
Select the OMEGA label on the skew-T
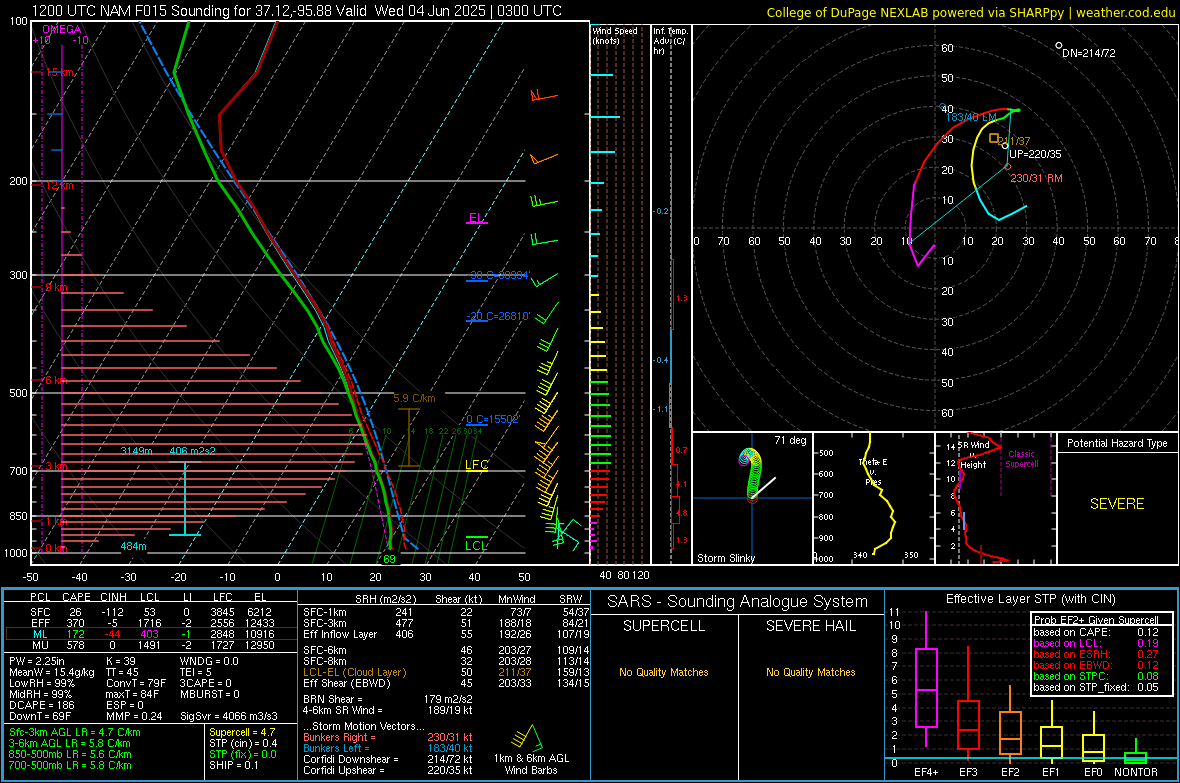coord(62,29)
